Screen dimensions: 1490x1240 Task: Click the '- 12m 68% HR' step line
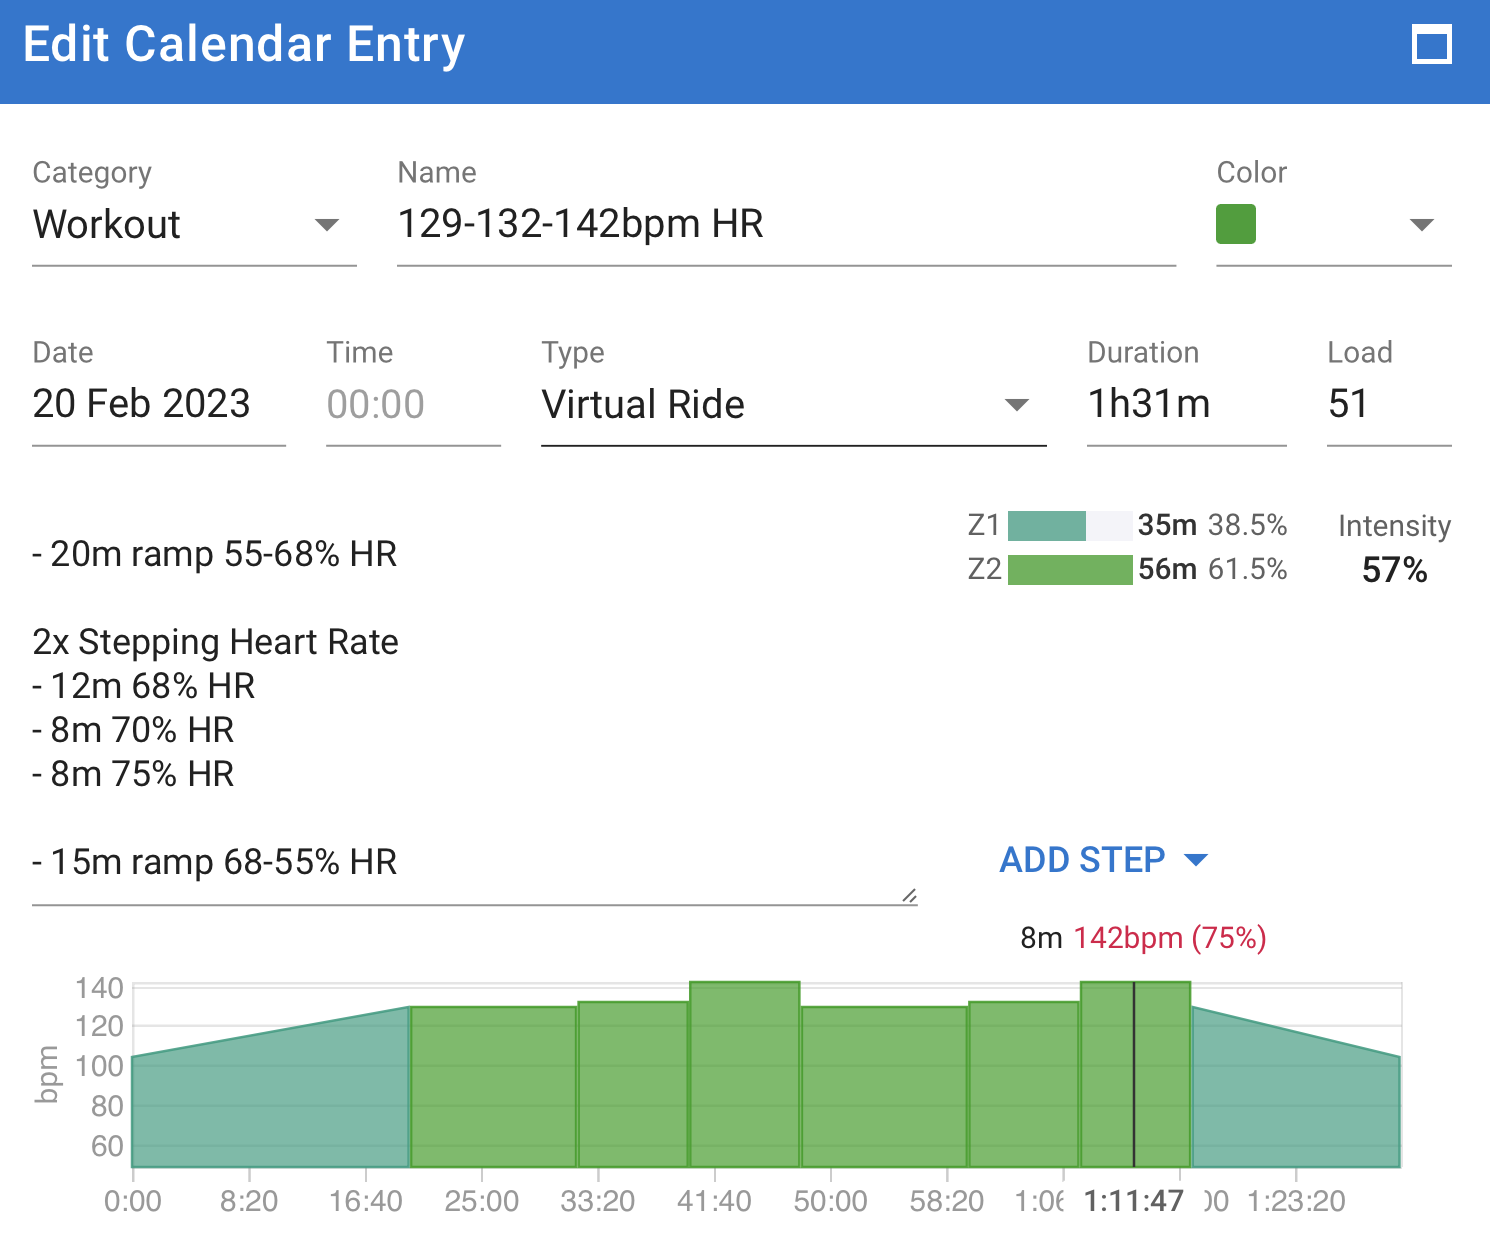[144, 686]
